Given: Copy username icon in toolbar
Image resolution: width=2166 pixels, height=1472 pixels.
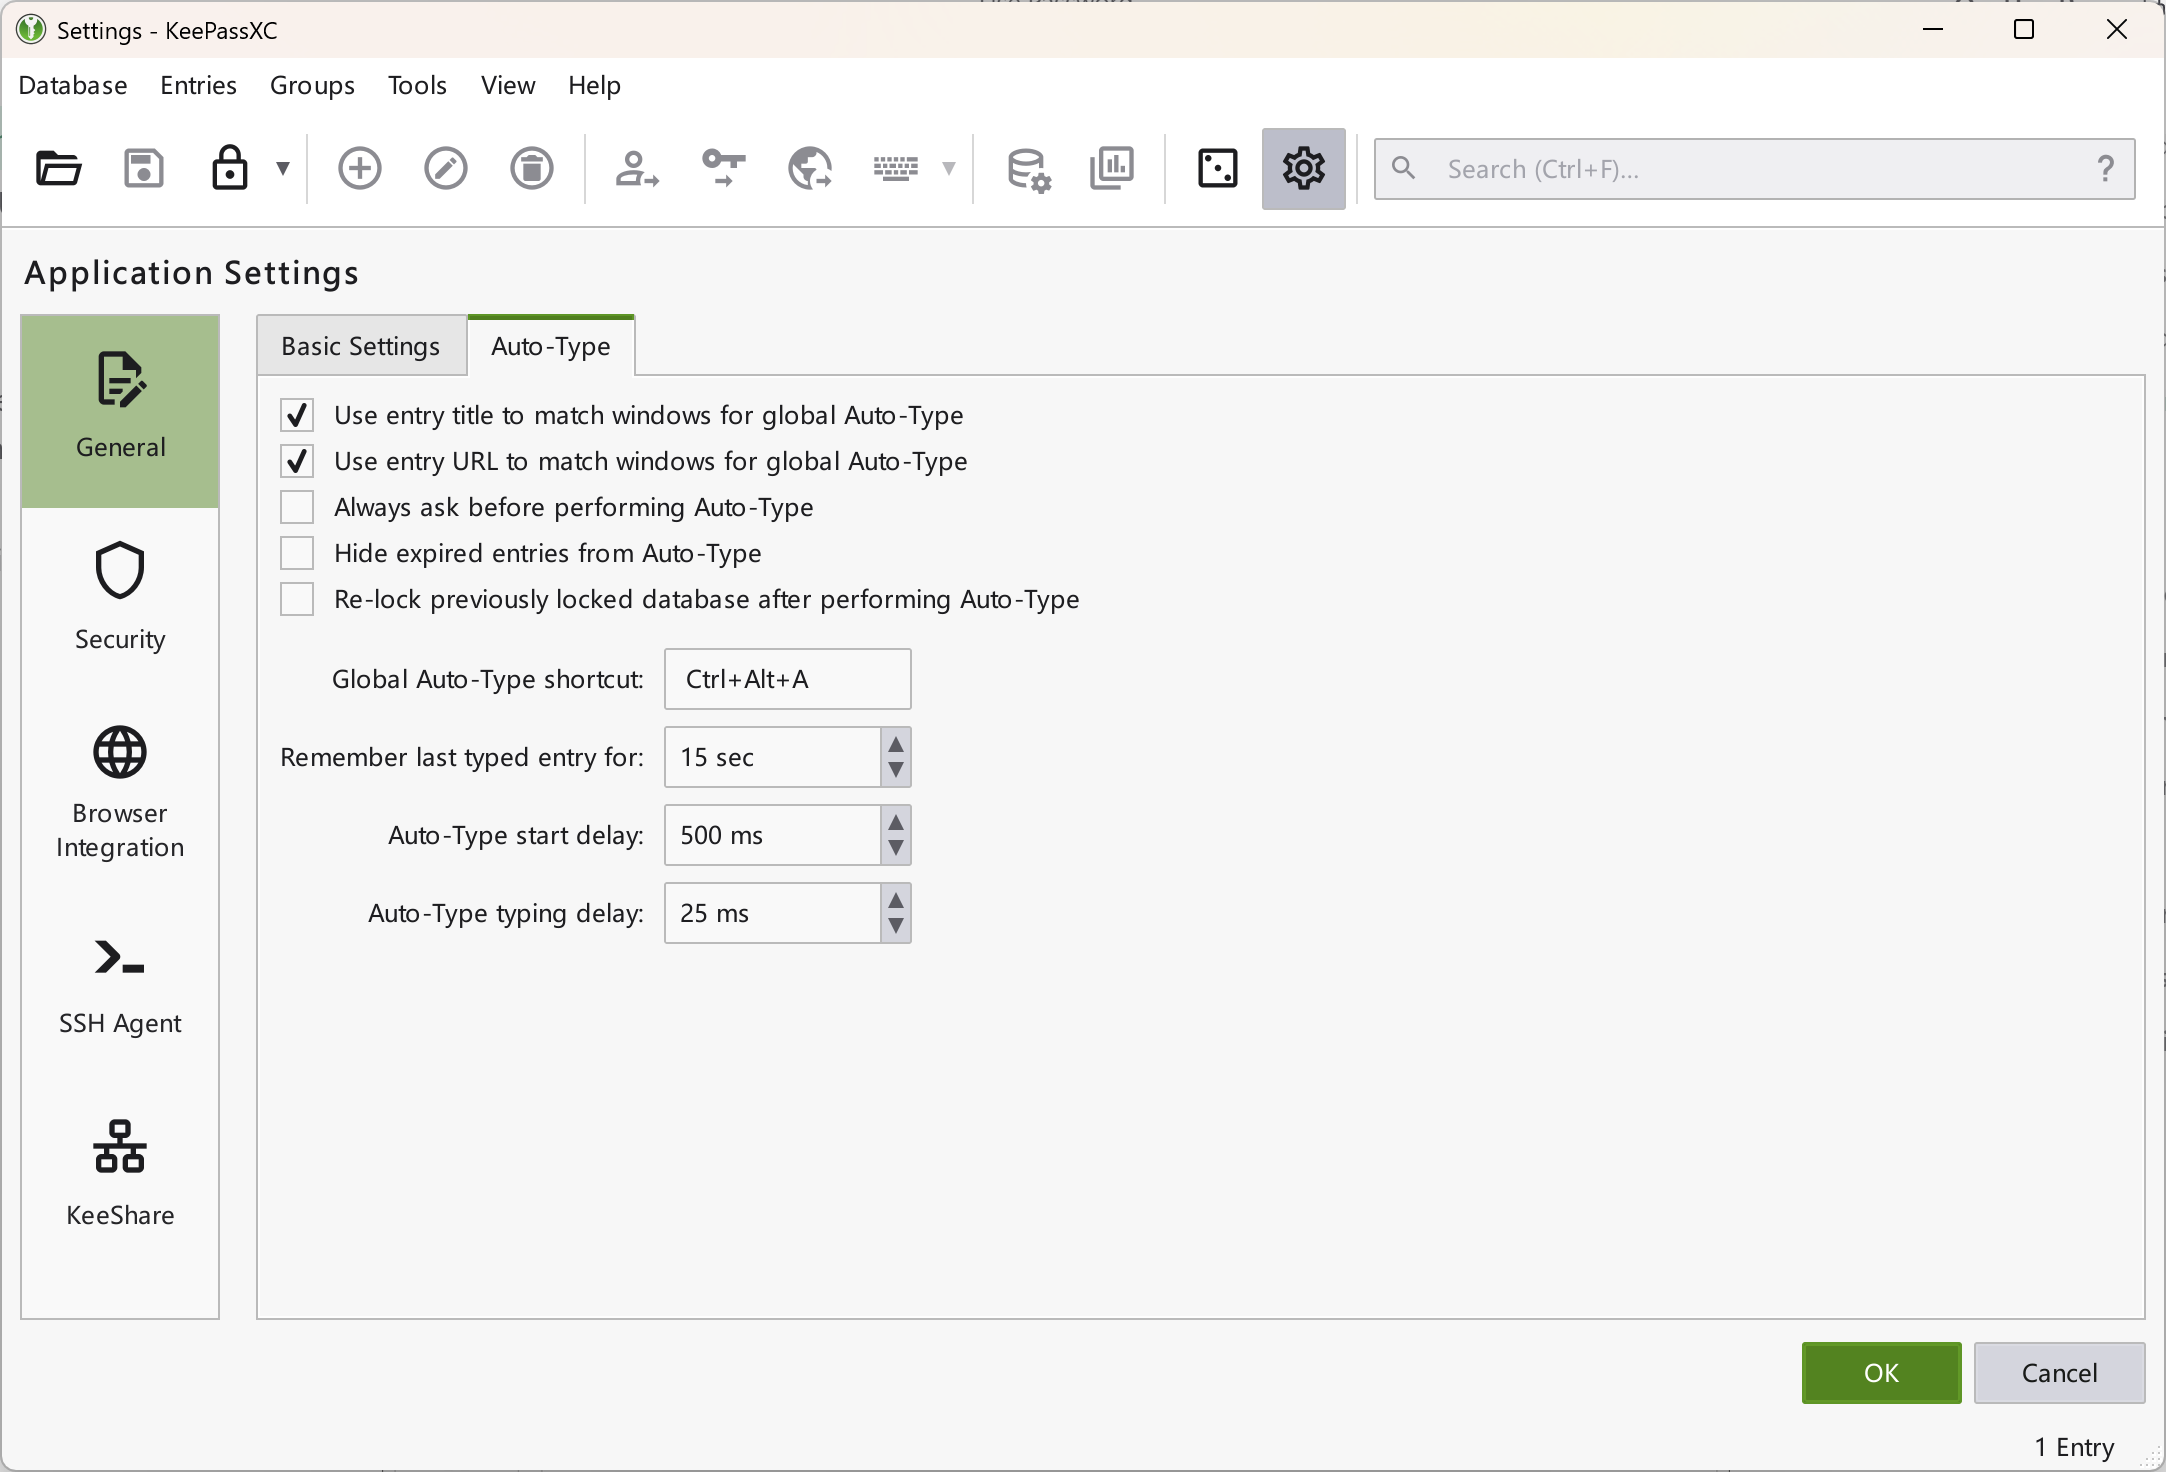Looking at the screenshot, I should (x=636, y=168).
